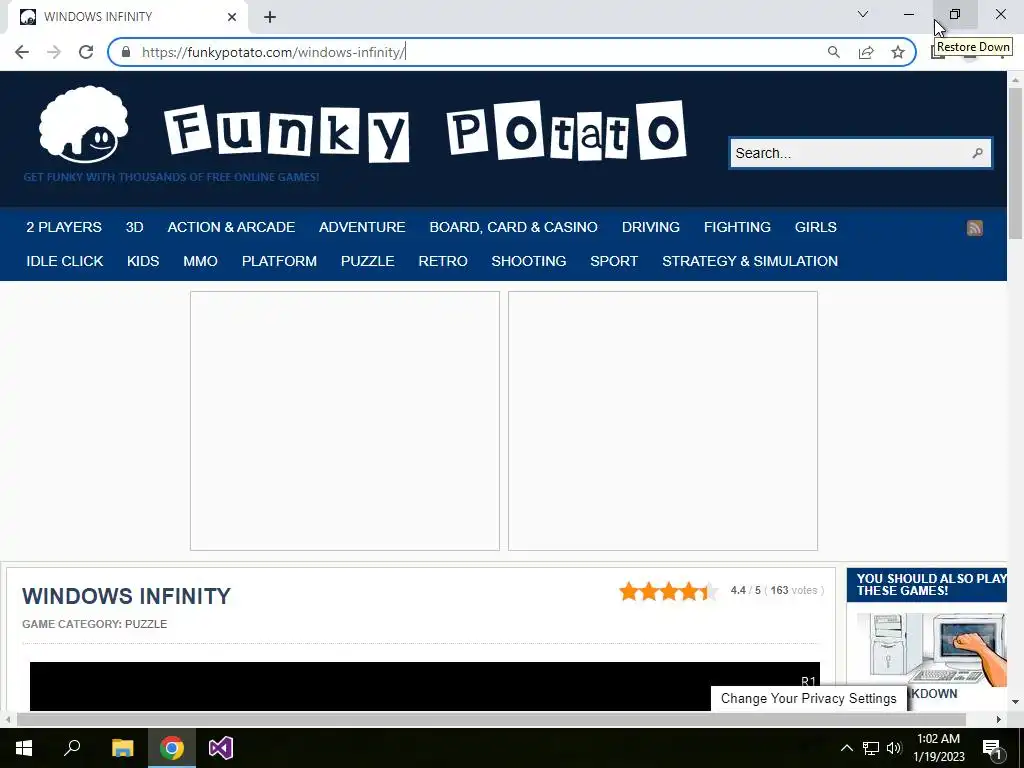Open the SPORT category
Viewport: 1024px width, 768px height.
(614, 261)
